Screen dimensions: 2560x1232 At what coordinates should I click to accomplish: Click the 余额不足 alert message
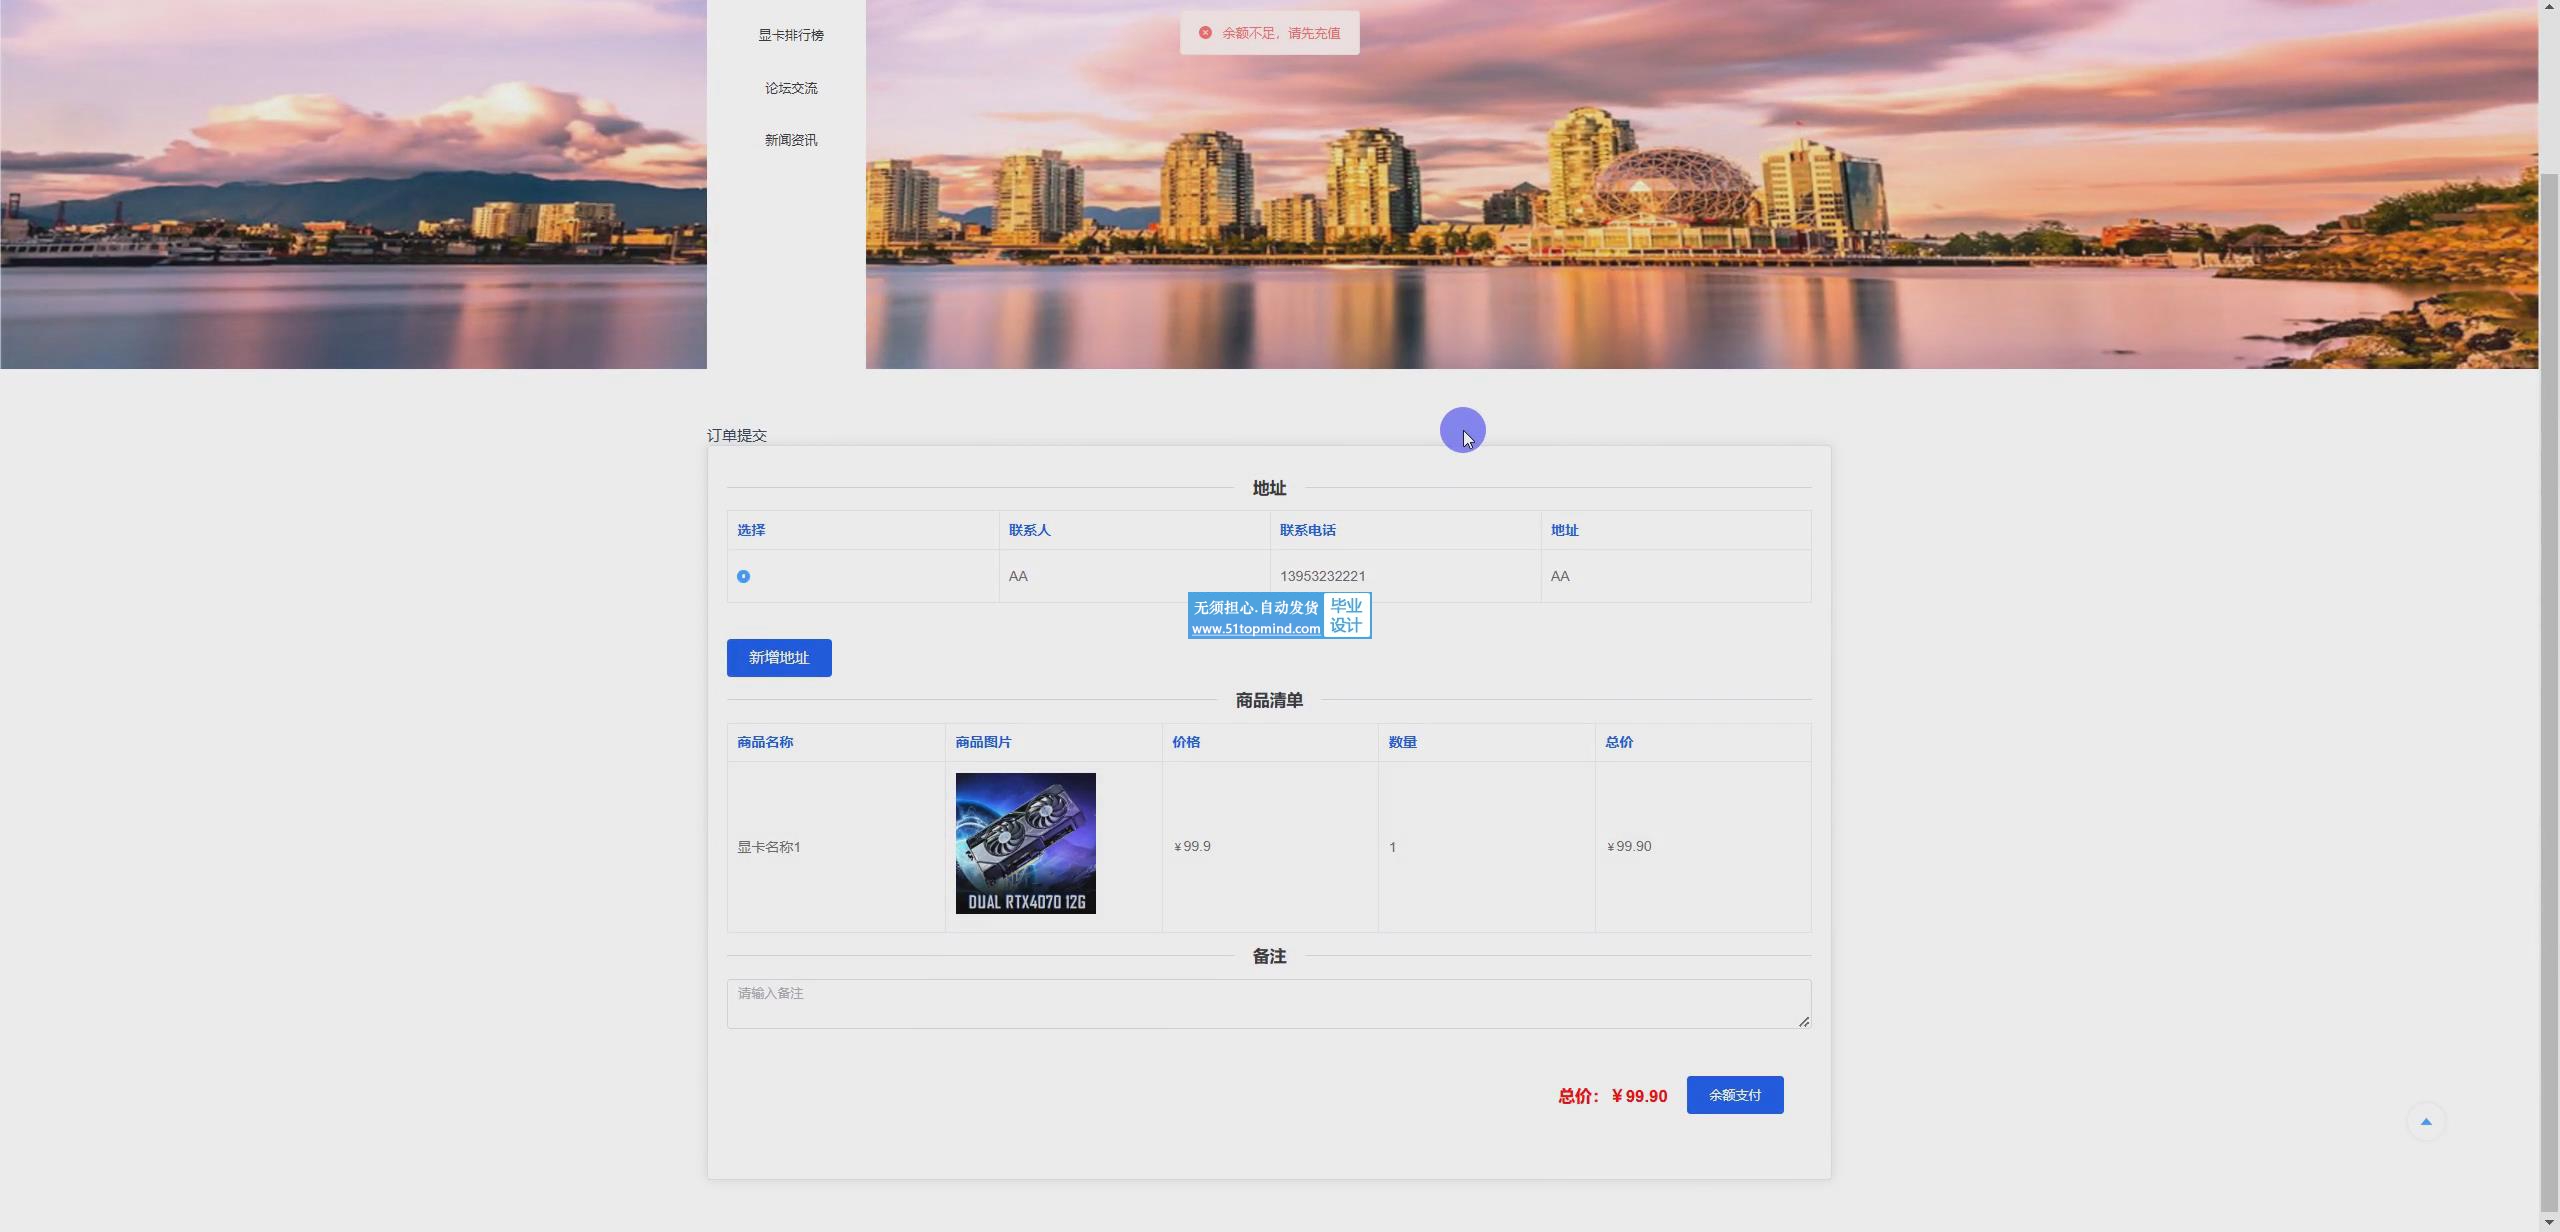pos(1280,33)
